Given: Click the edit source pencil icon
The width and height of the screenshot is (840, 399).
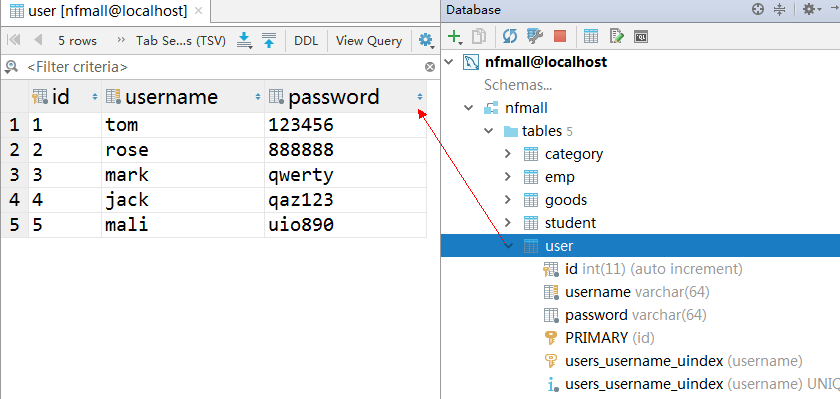Looking at the screenshot, I should [617, 36].
